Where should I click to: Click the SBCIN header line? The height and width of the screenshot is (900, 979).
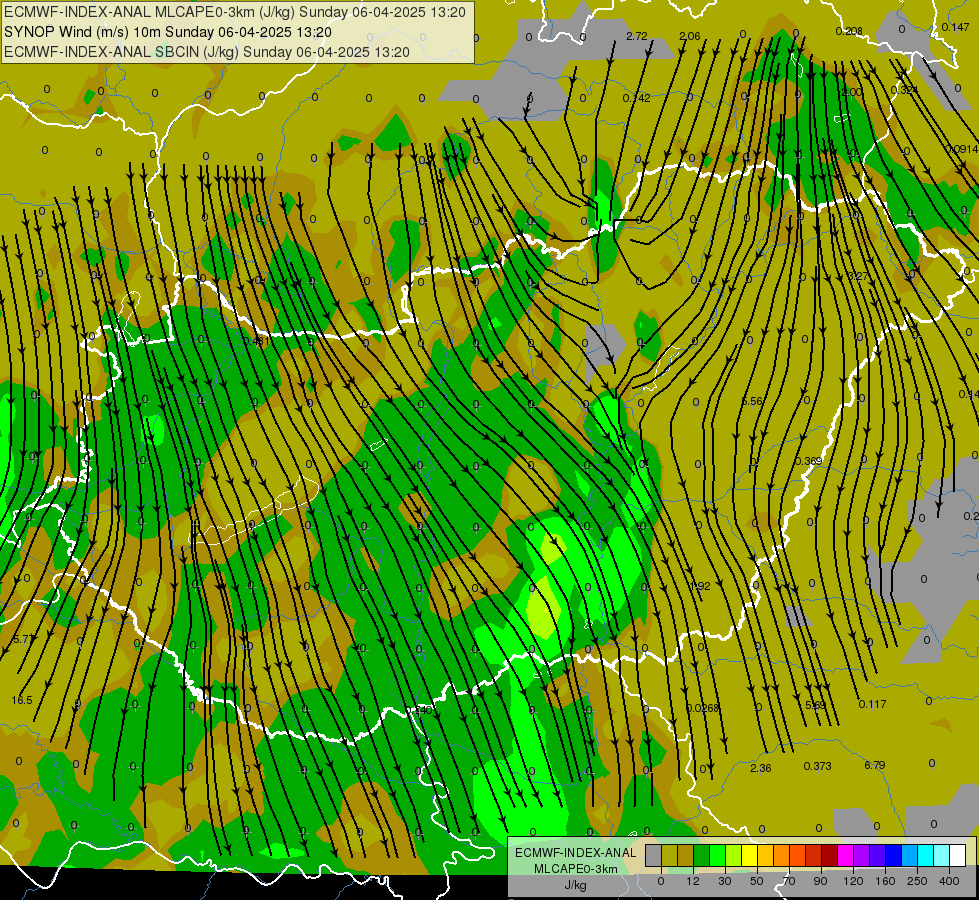coord(207,52)
